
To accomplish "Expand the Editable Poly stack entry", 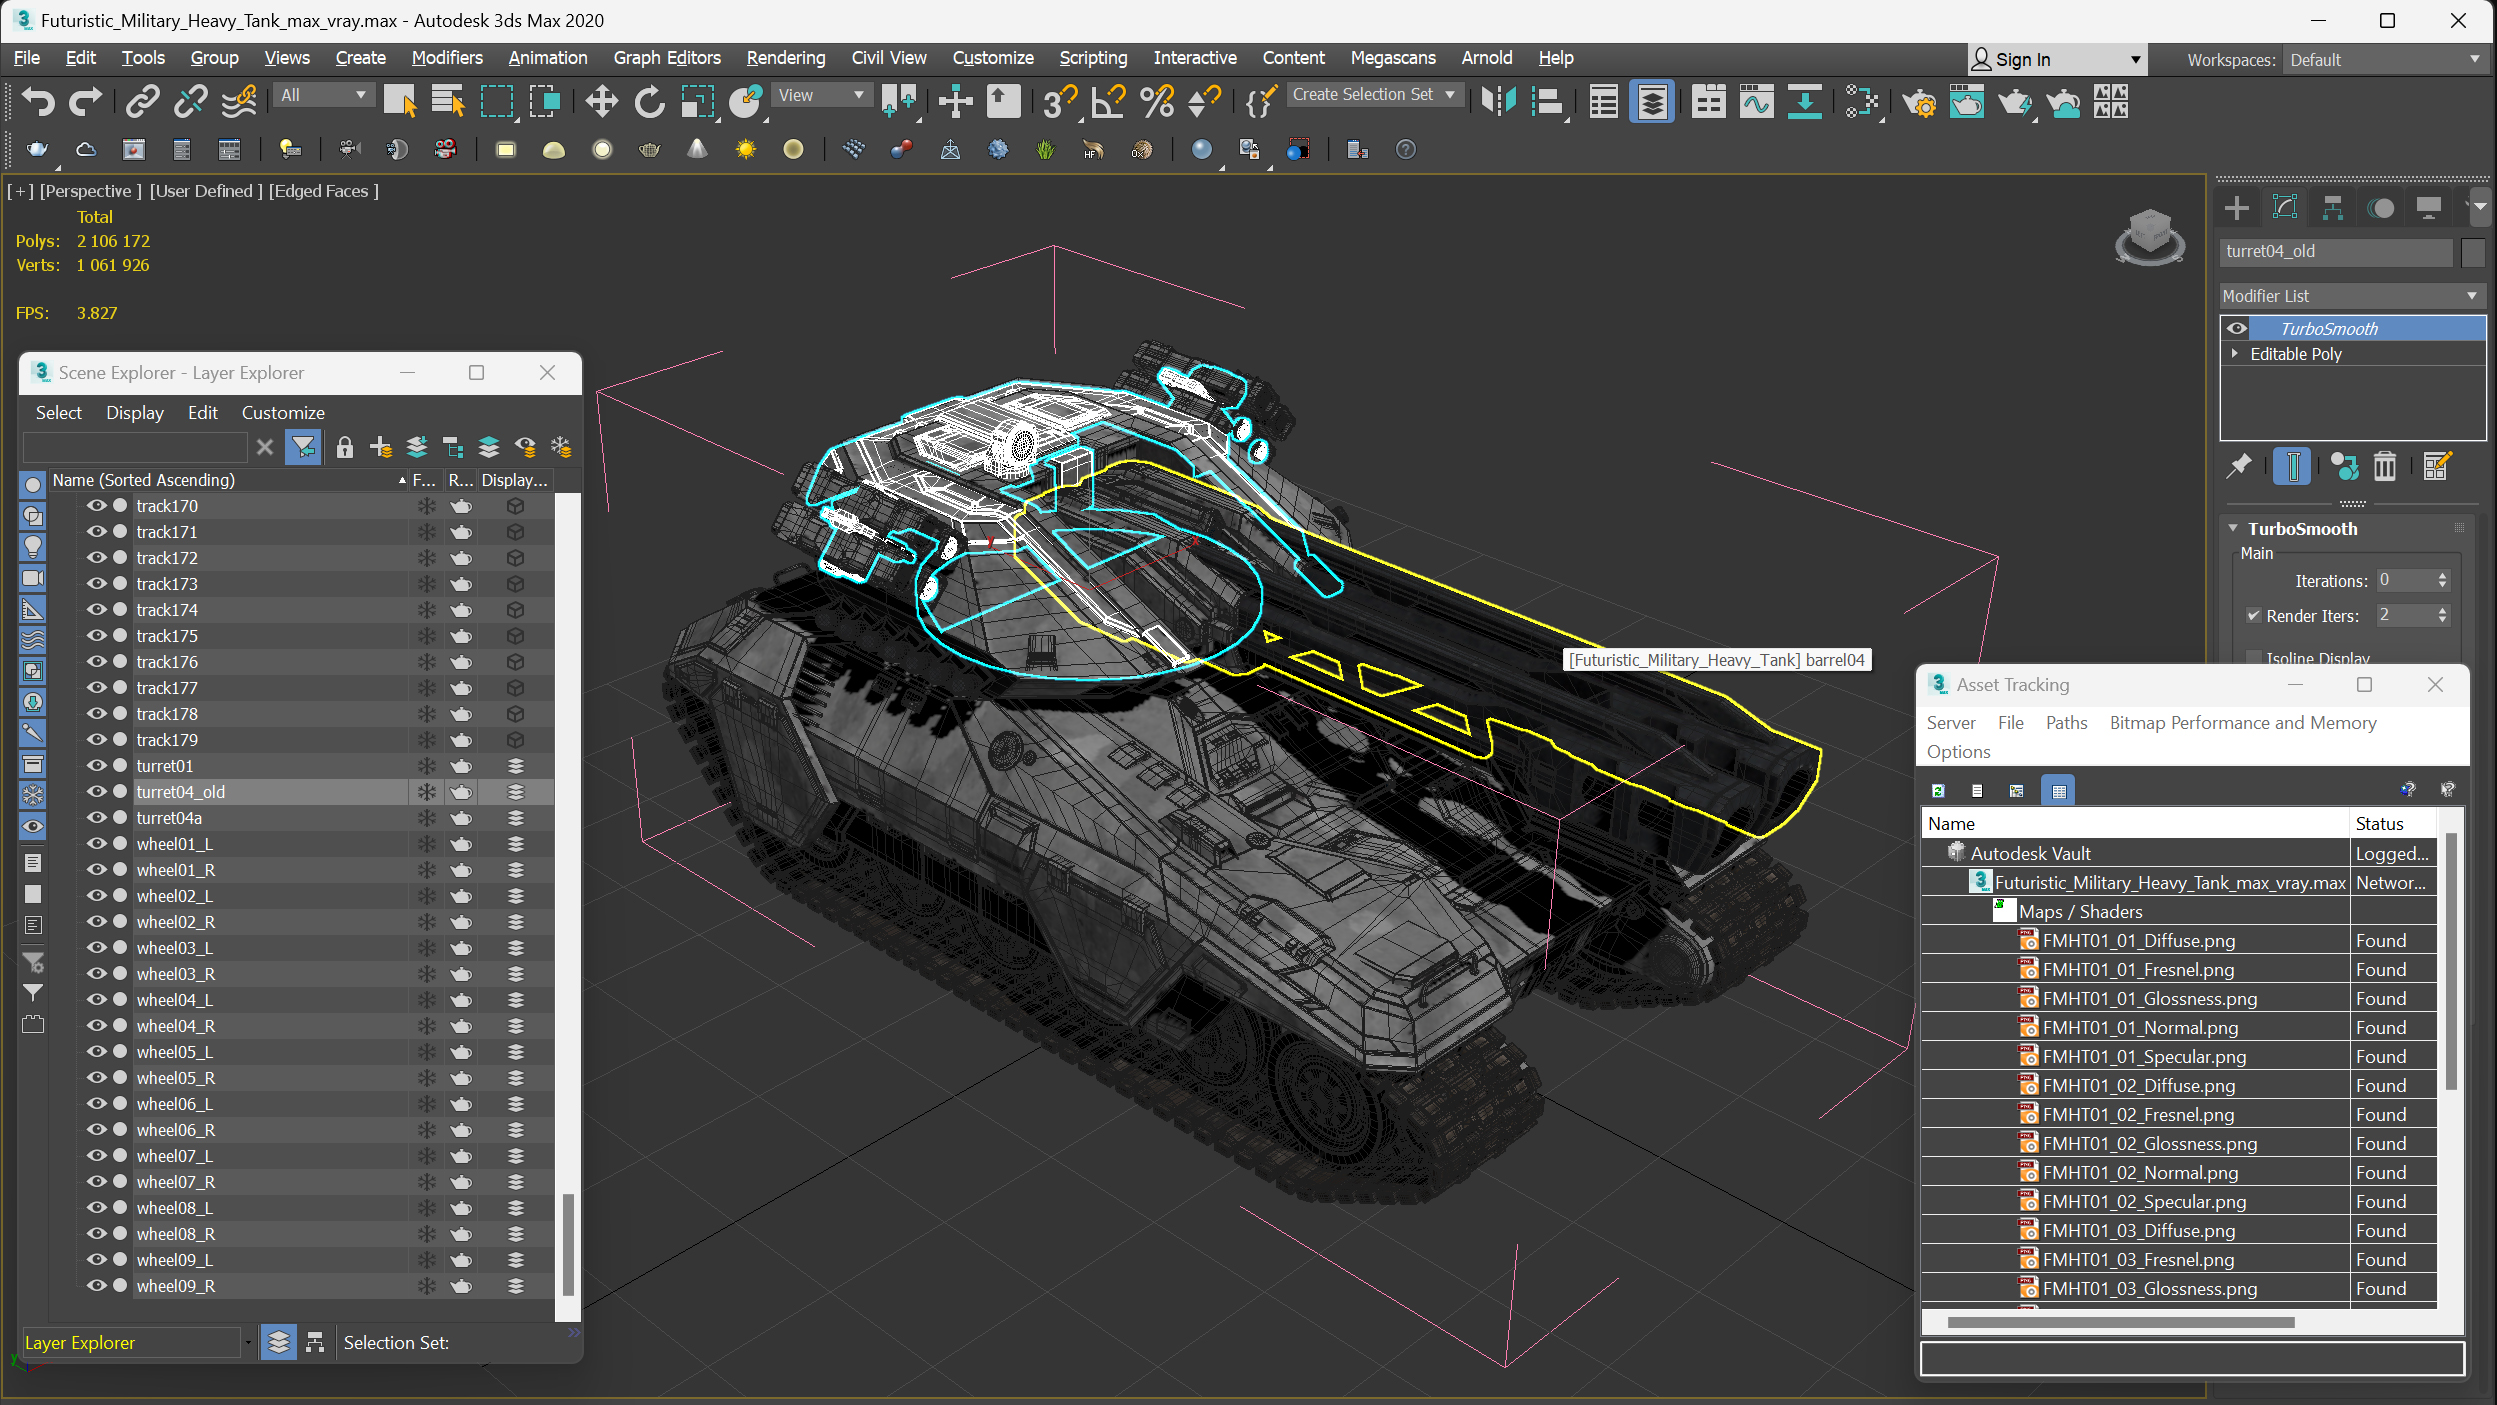I will click(2235, 354).
